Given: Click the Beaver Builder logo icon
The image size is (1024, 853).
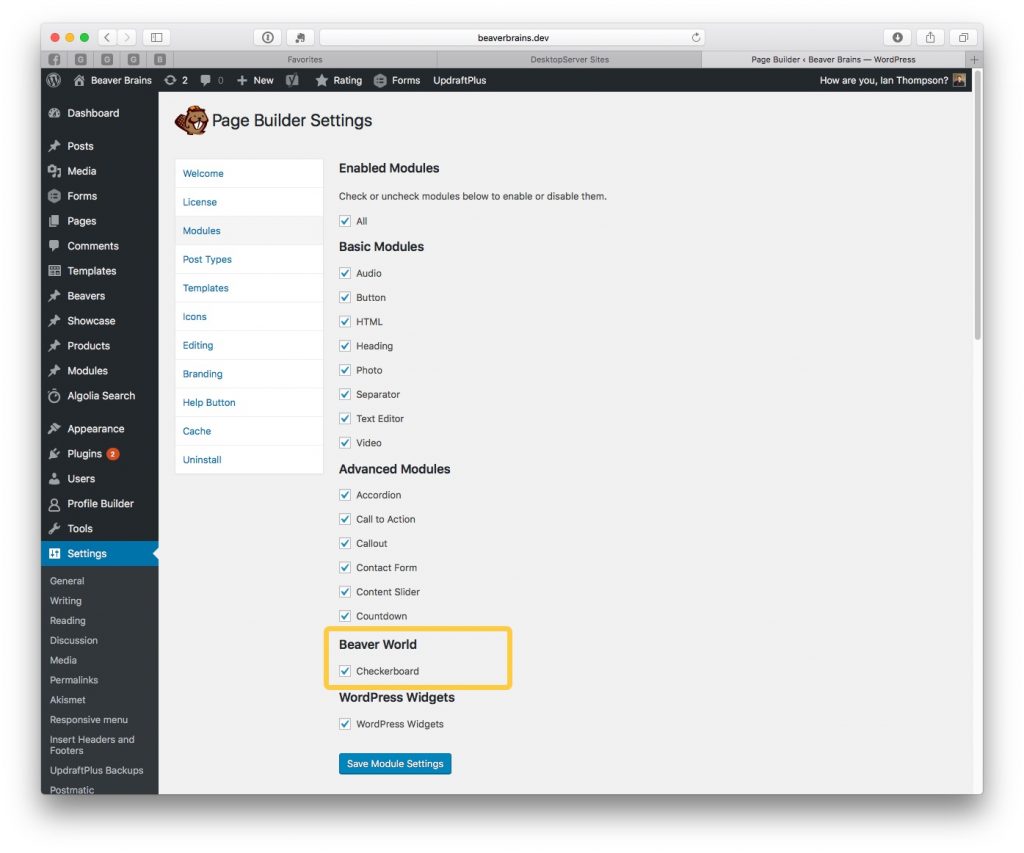Looking at the screenshot, I should [x=191, y=120].
